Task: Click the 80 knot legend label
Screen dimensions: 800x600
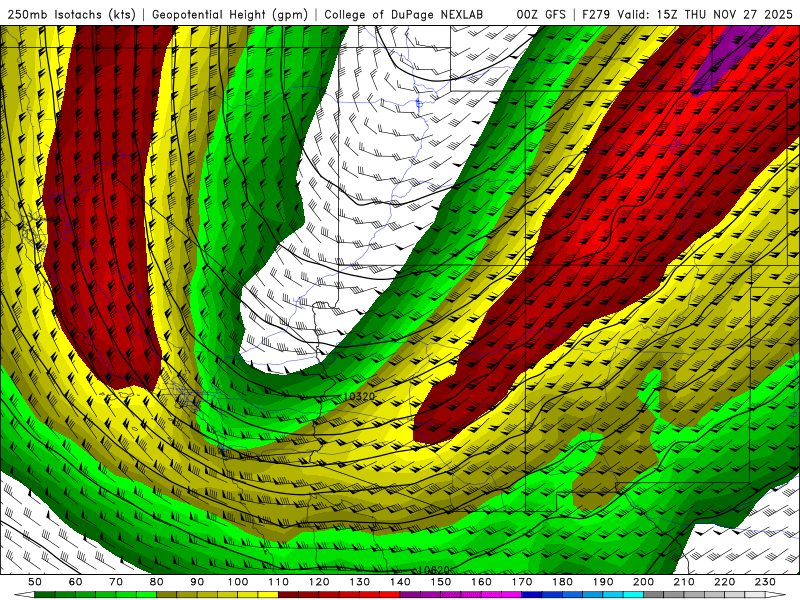Action: (156, 582)
